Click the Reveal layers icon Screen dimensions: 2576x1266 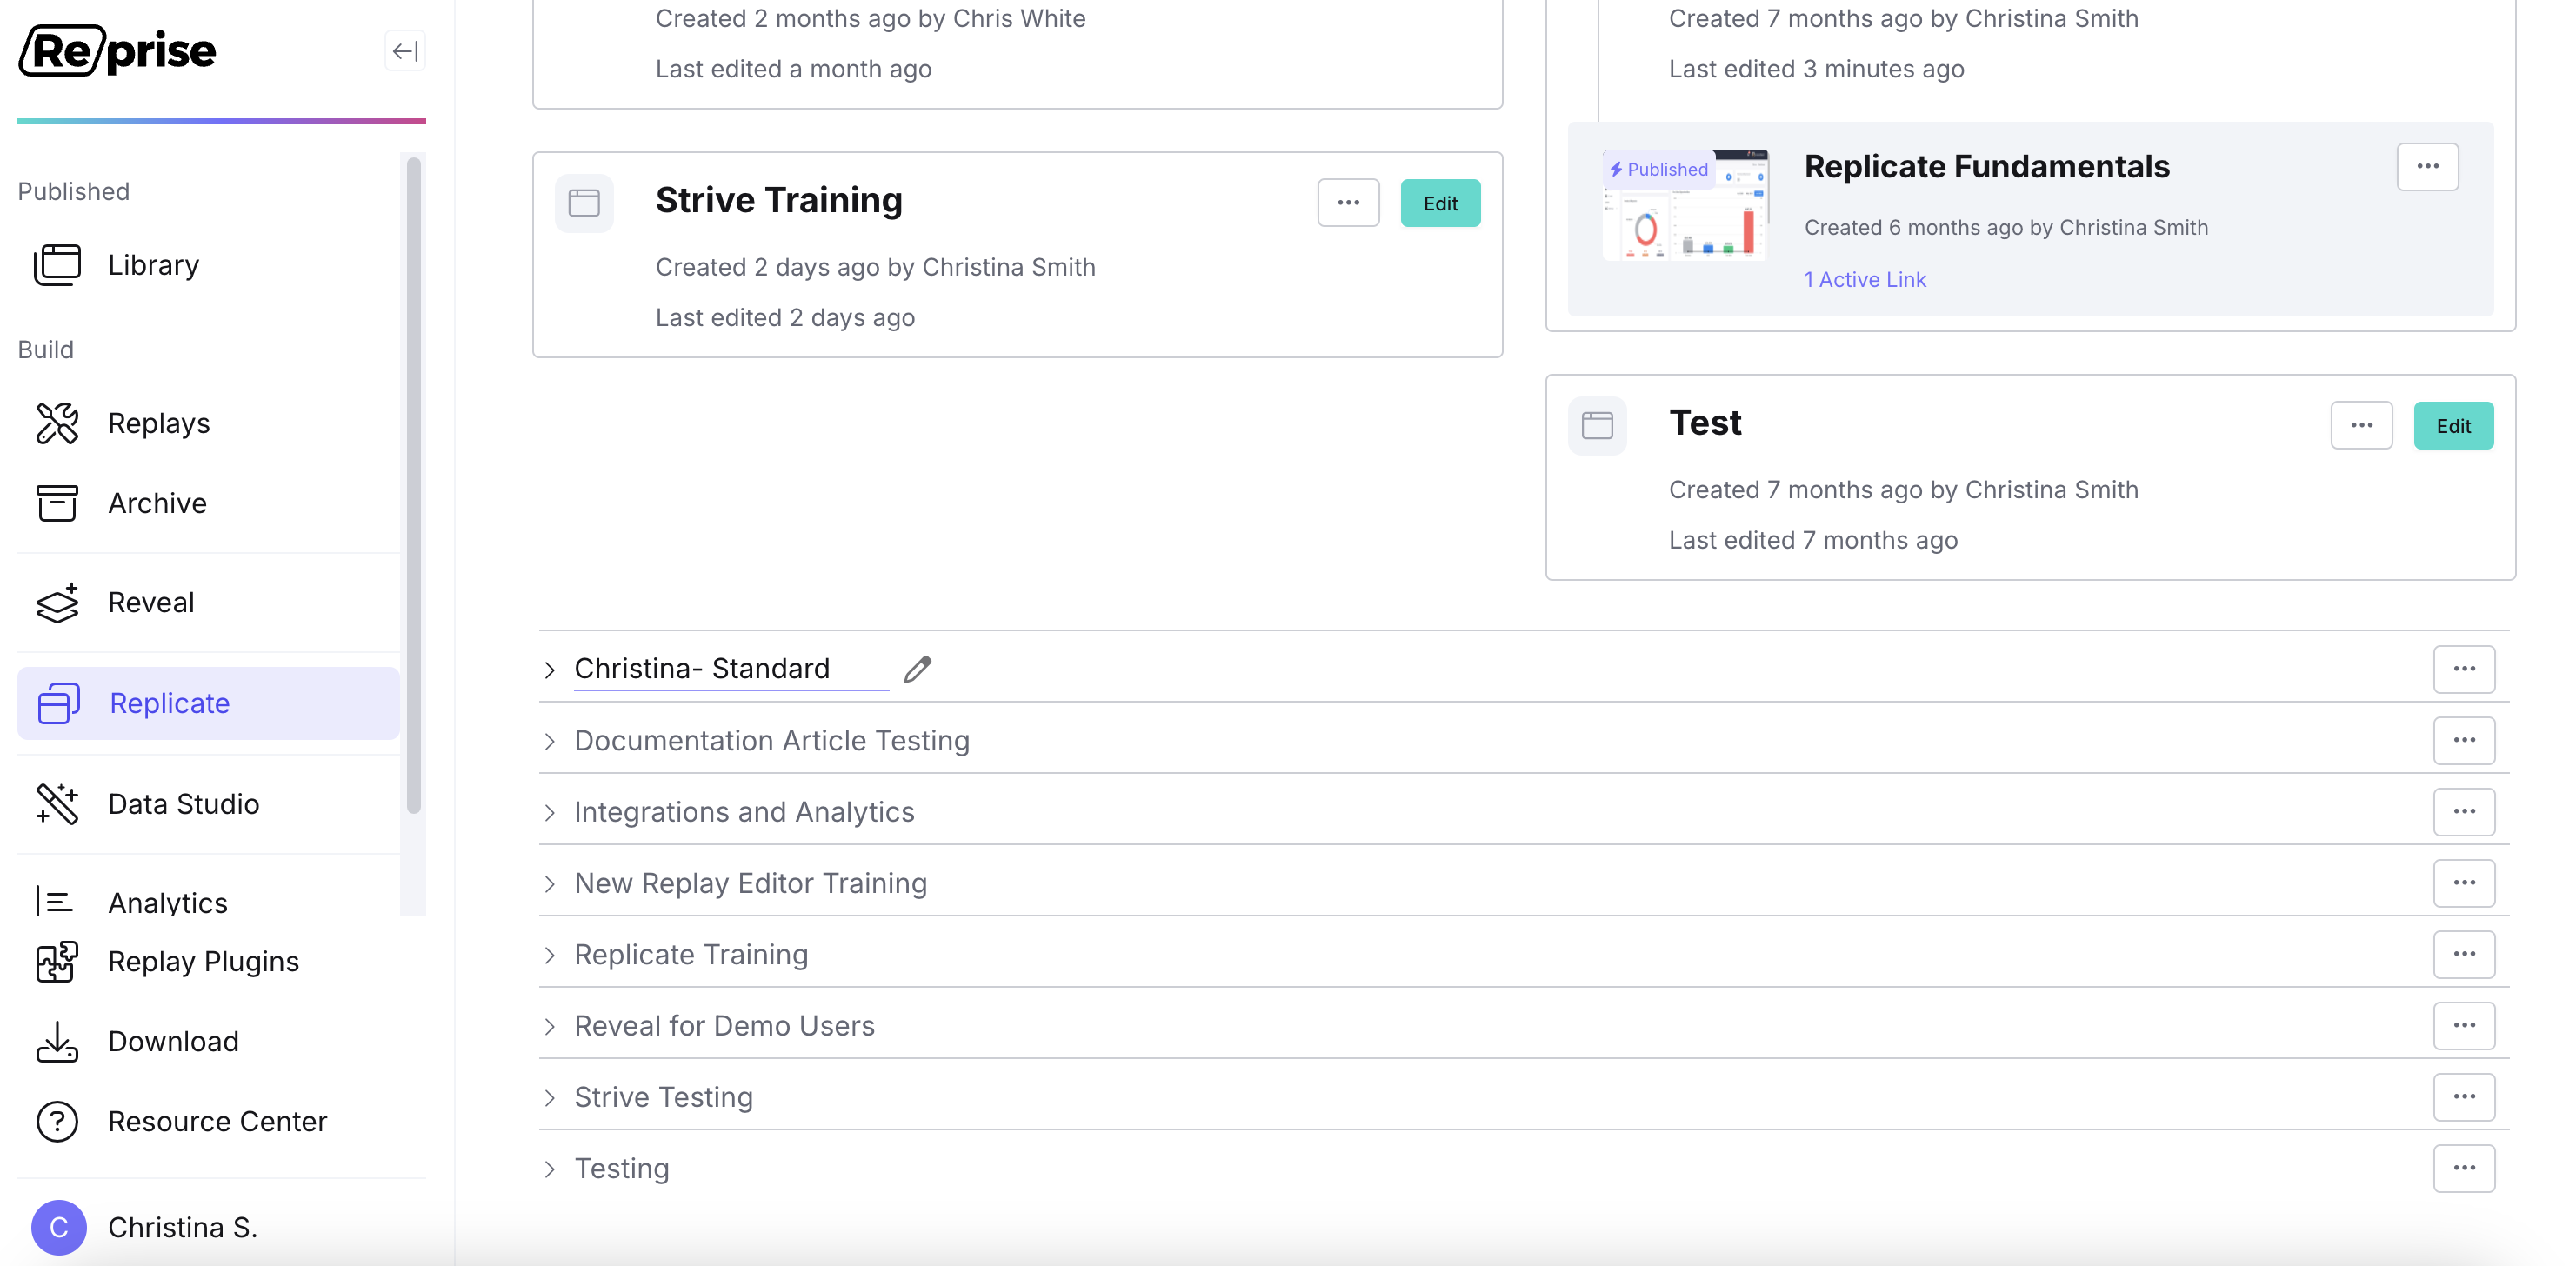(57, 603)
